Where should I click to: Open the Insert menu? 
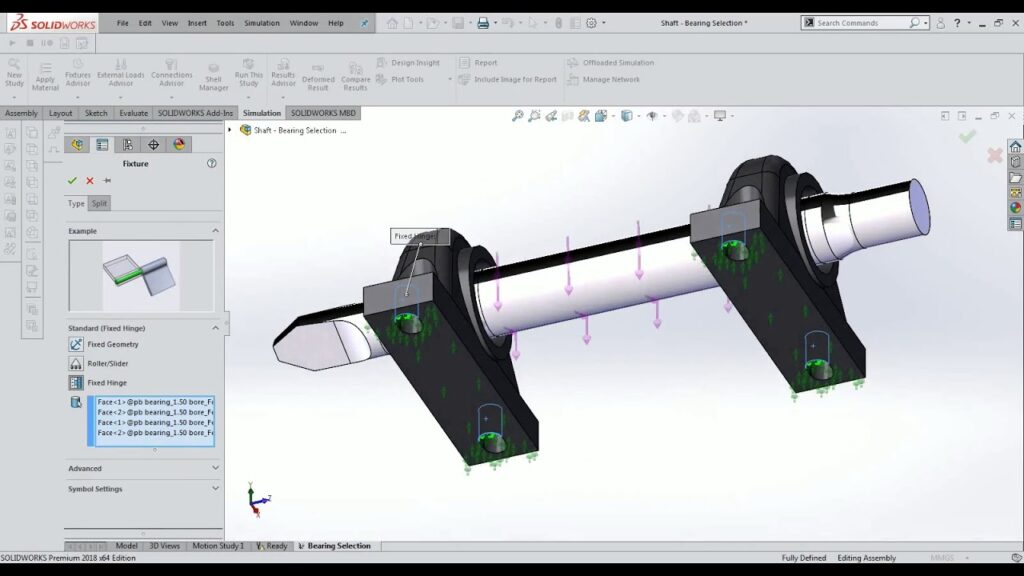point(197,23)
